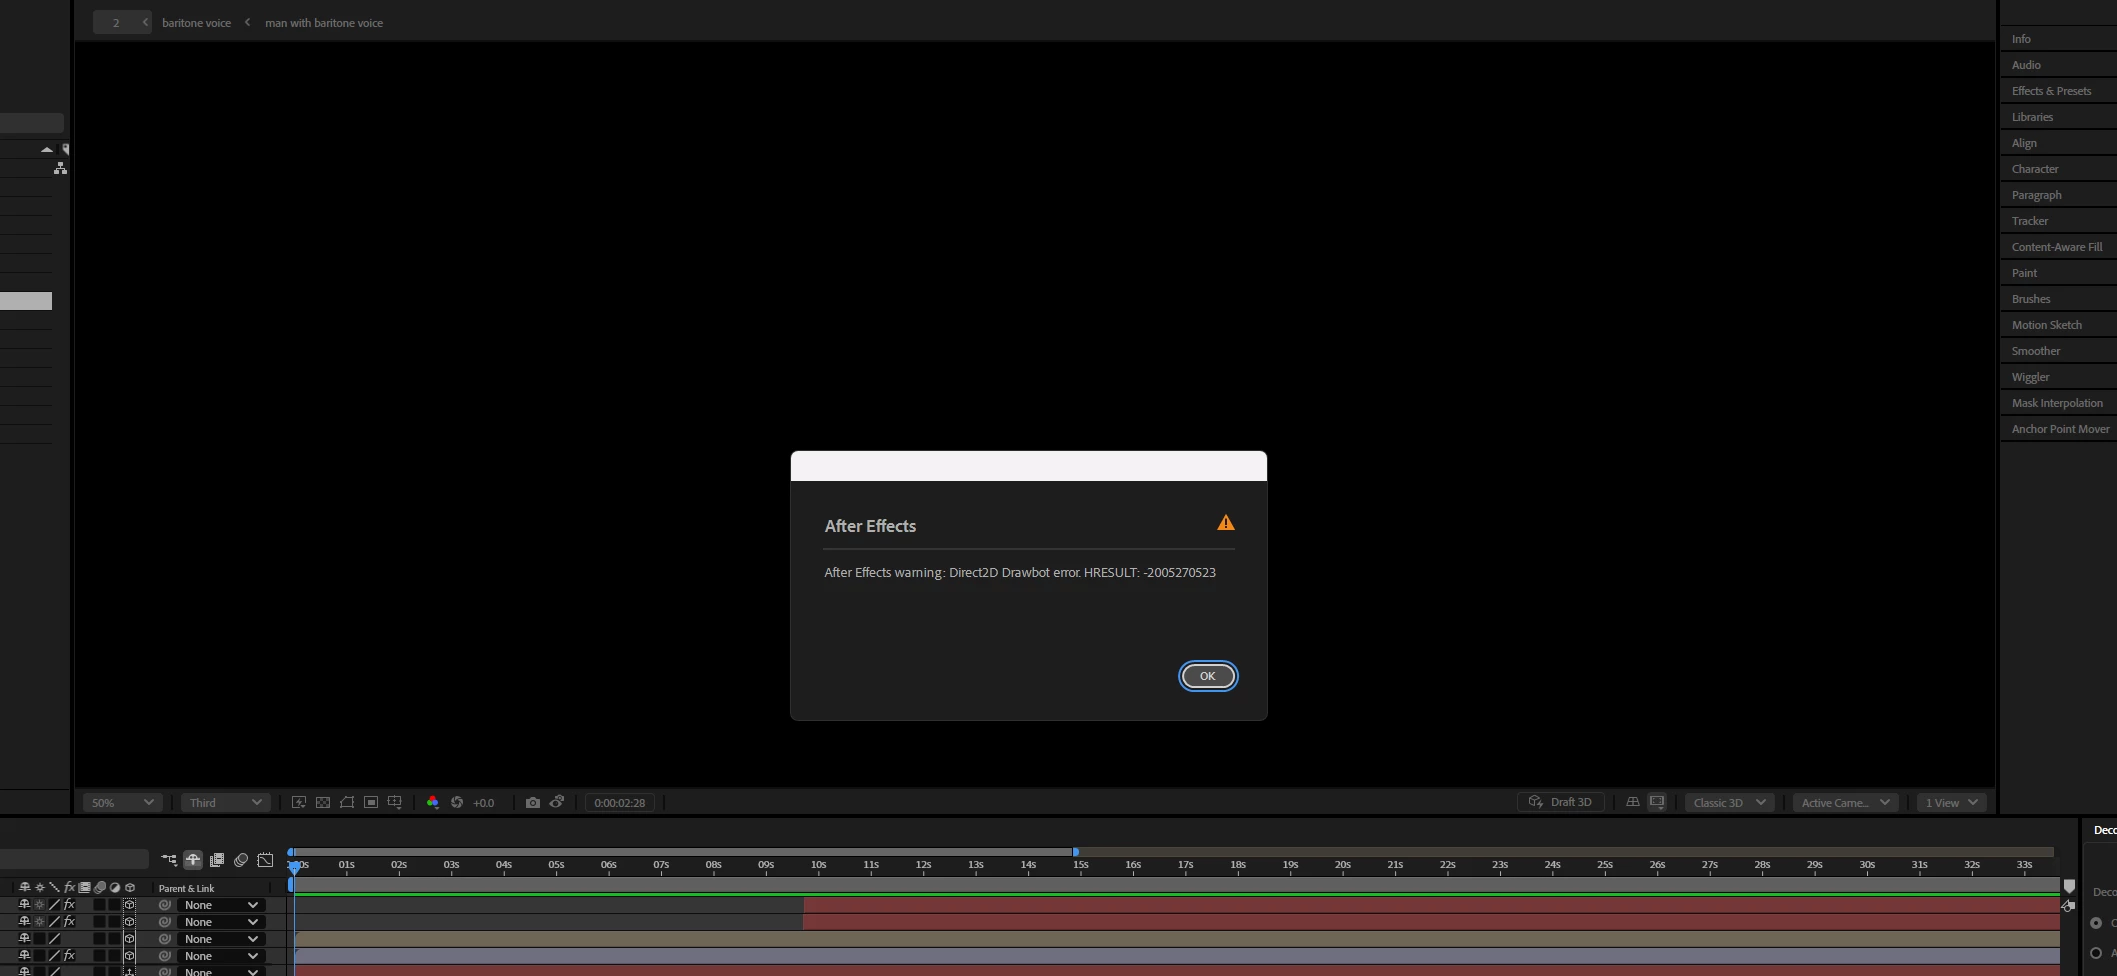Open the grid and guide options icon

coord(395,802)
